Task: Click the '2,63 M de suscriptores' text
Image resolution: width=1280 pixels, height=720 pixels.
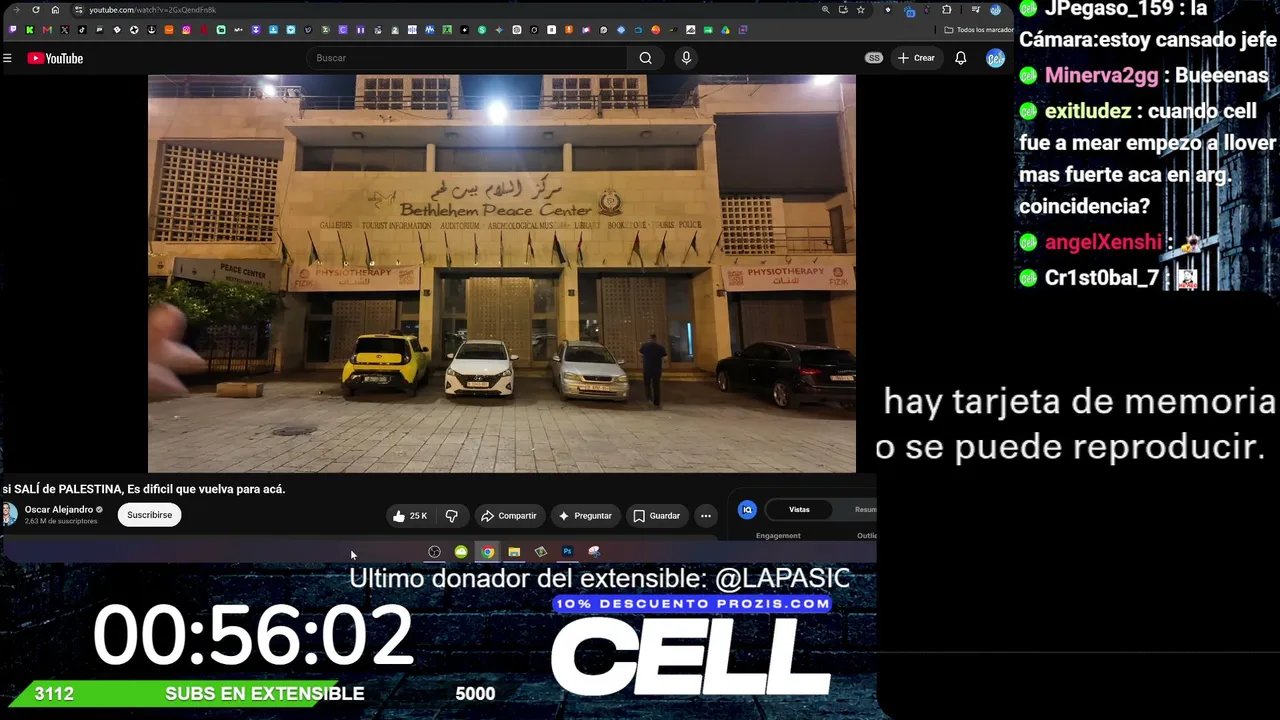Action: [61, 522]
